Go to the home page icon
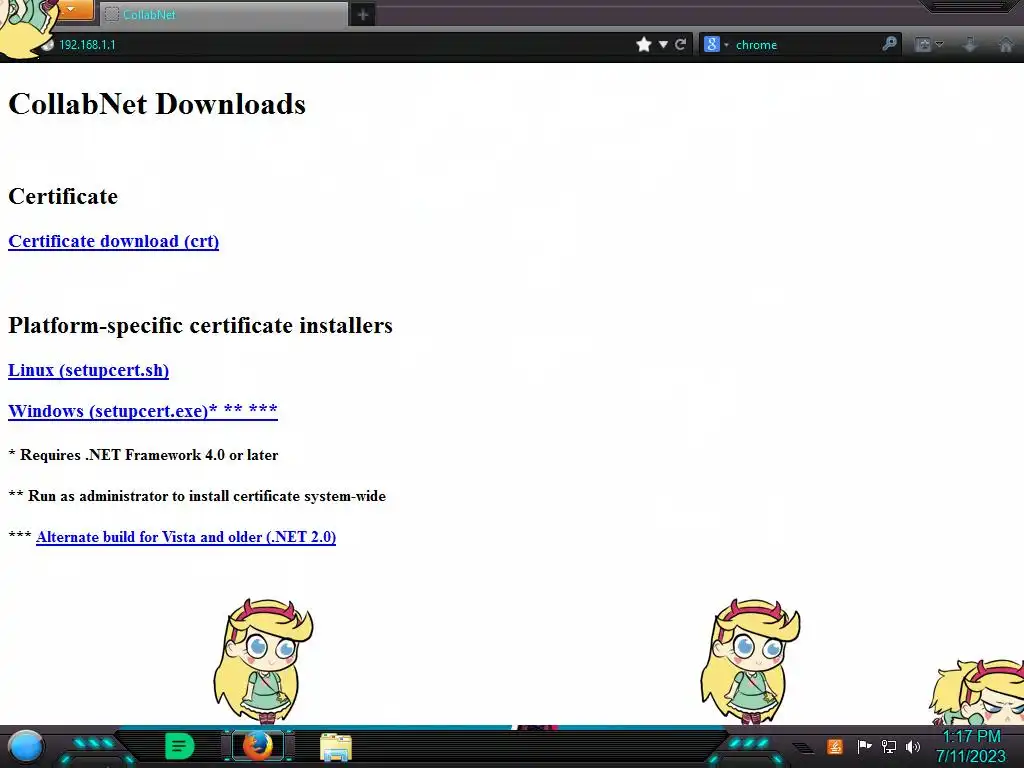Viewport: 1024px width, 768px height. [1006, 44]
